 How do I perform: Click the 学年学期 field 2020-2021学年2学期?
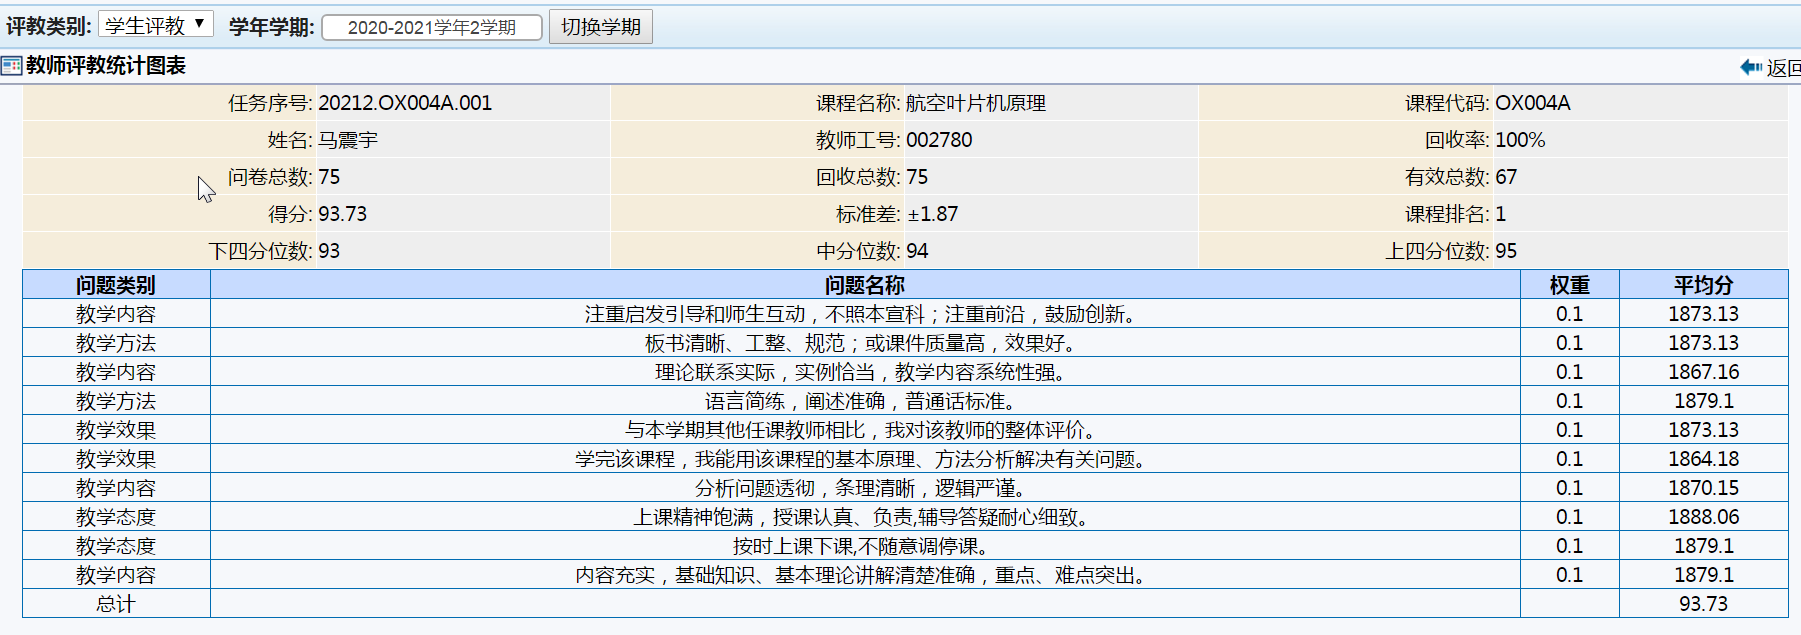click(432, 27)
